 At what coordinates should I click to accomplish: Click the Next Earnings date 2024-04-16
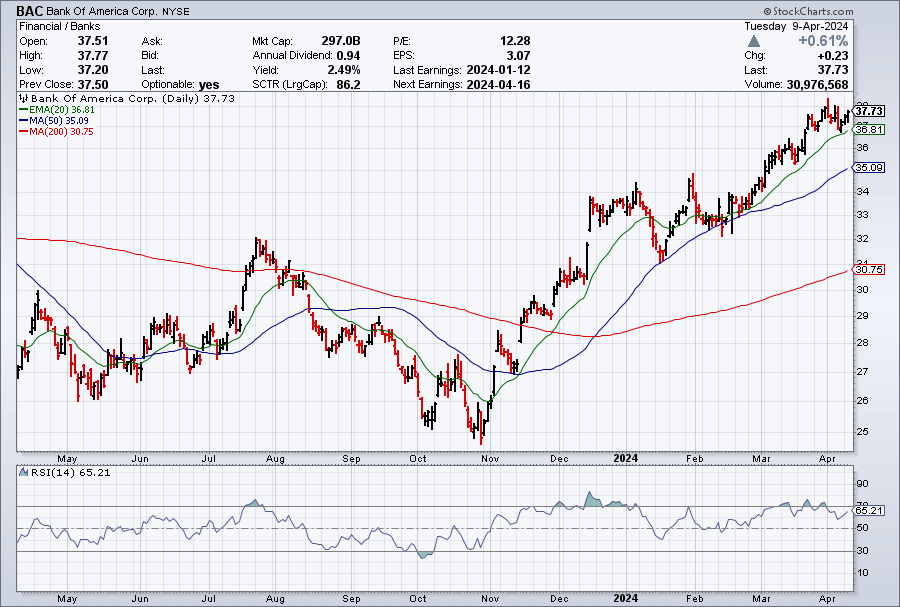[498, 84]
